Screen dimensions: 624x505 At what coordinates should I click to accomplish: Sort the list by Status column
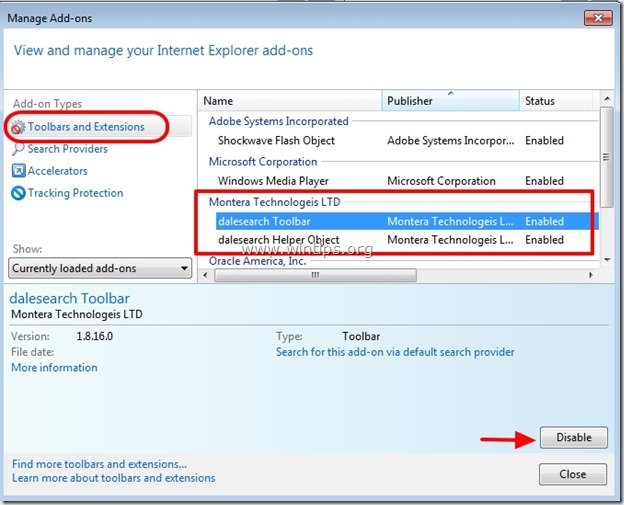[555, 101]
